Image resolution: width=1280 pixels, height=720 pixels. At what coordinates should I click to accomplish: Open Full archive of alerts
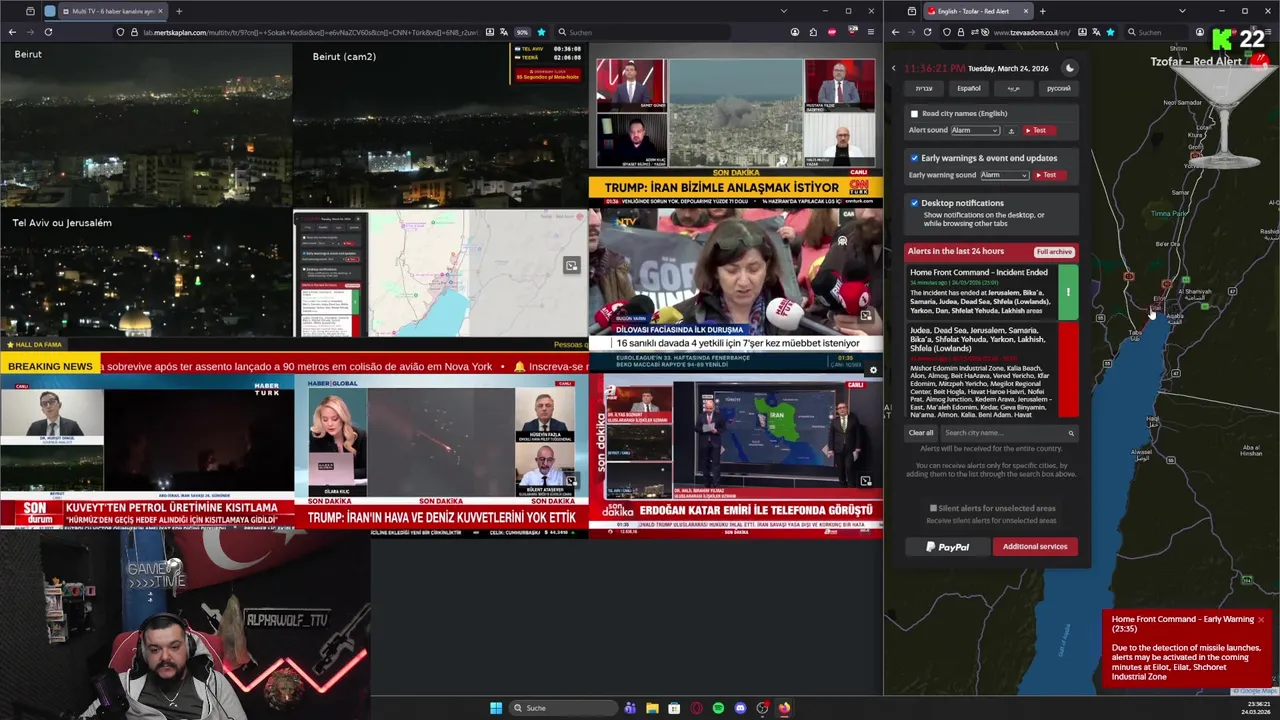click(x=1054, y=252)
